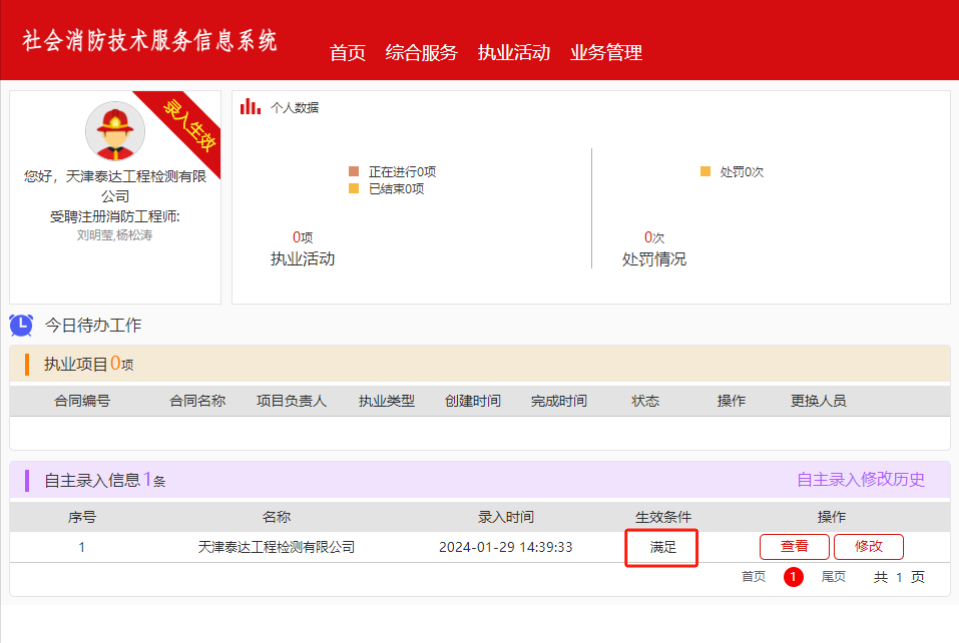Click the 录入生效 ribbon badge
Screen dimensions: 959x643
(188, 126)
